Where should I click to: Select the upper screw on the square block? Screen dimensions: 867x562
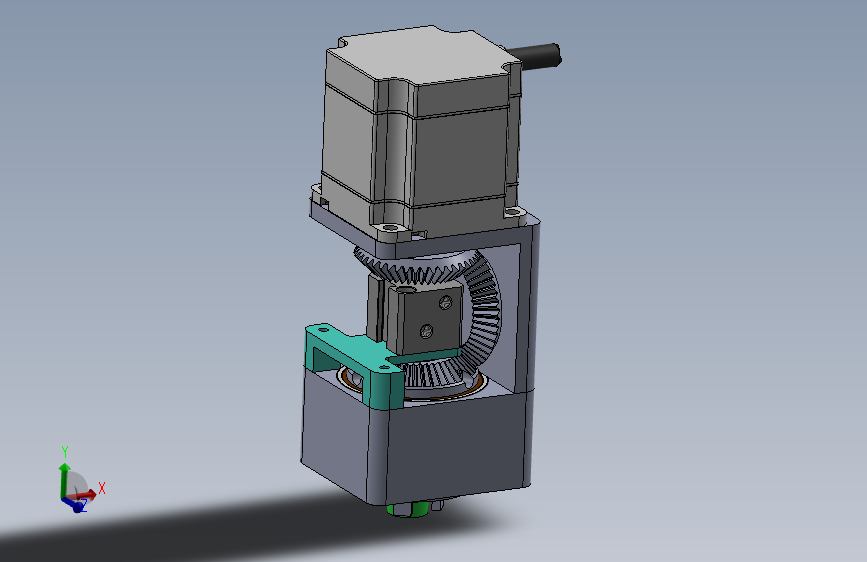click(x=446, y=303)
